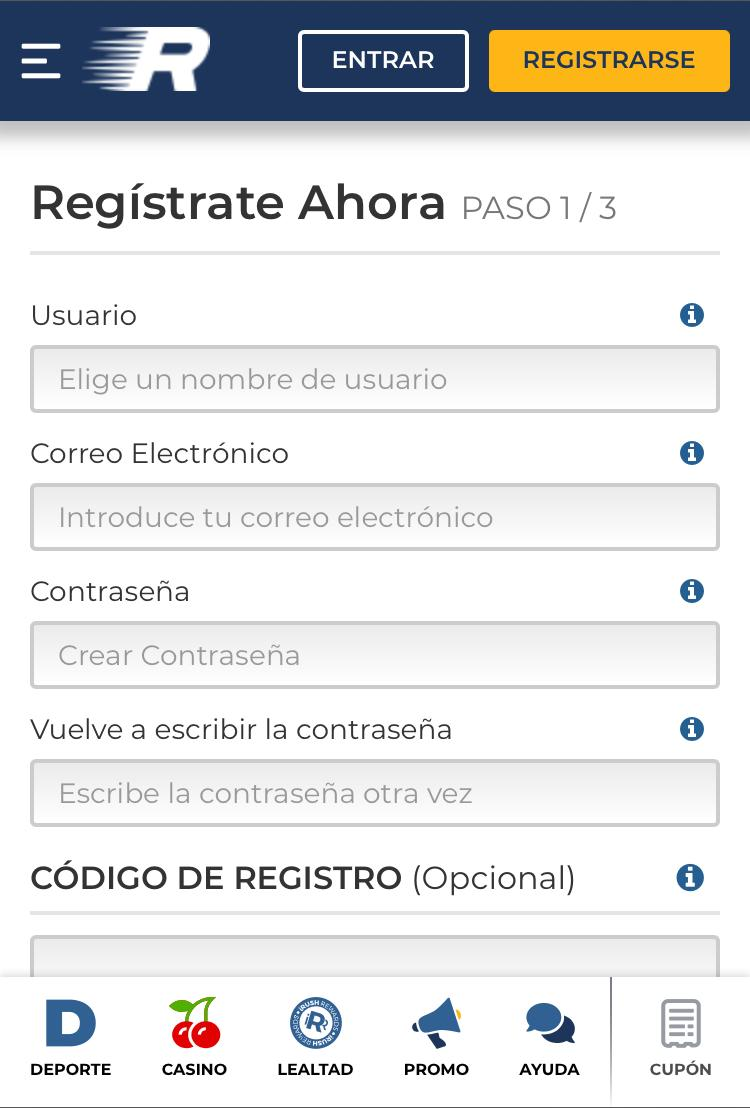The height and width of the screenshot is (1108, 750).
Task: Select the Crear Contraseña input
Action: [x=375, y=655]
